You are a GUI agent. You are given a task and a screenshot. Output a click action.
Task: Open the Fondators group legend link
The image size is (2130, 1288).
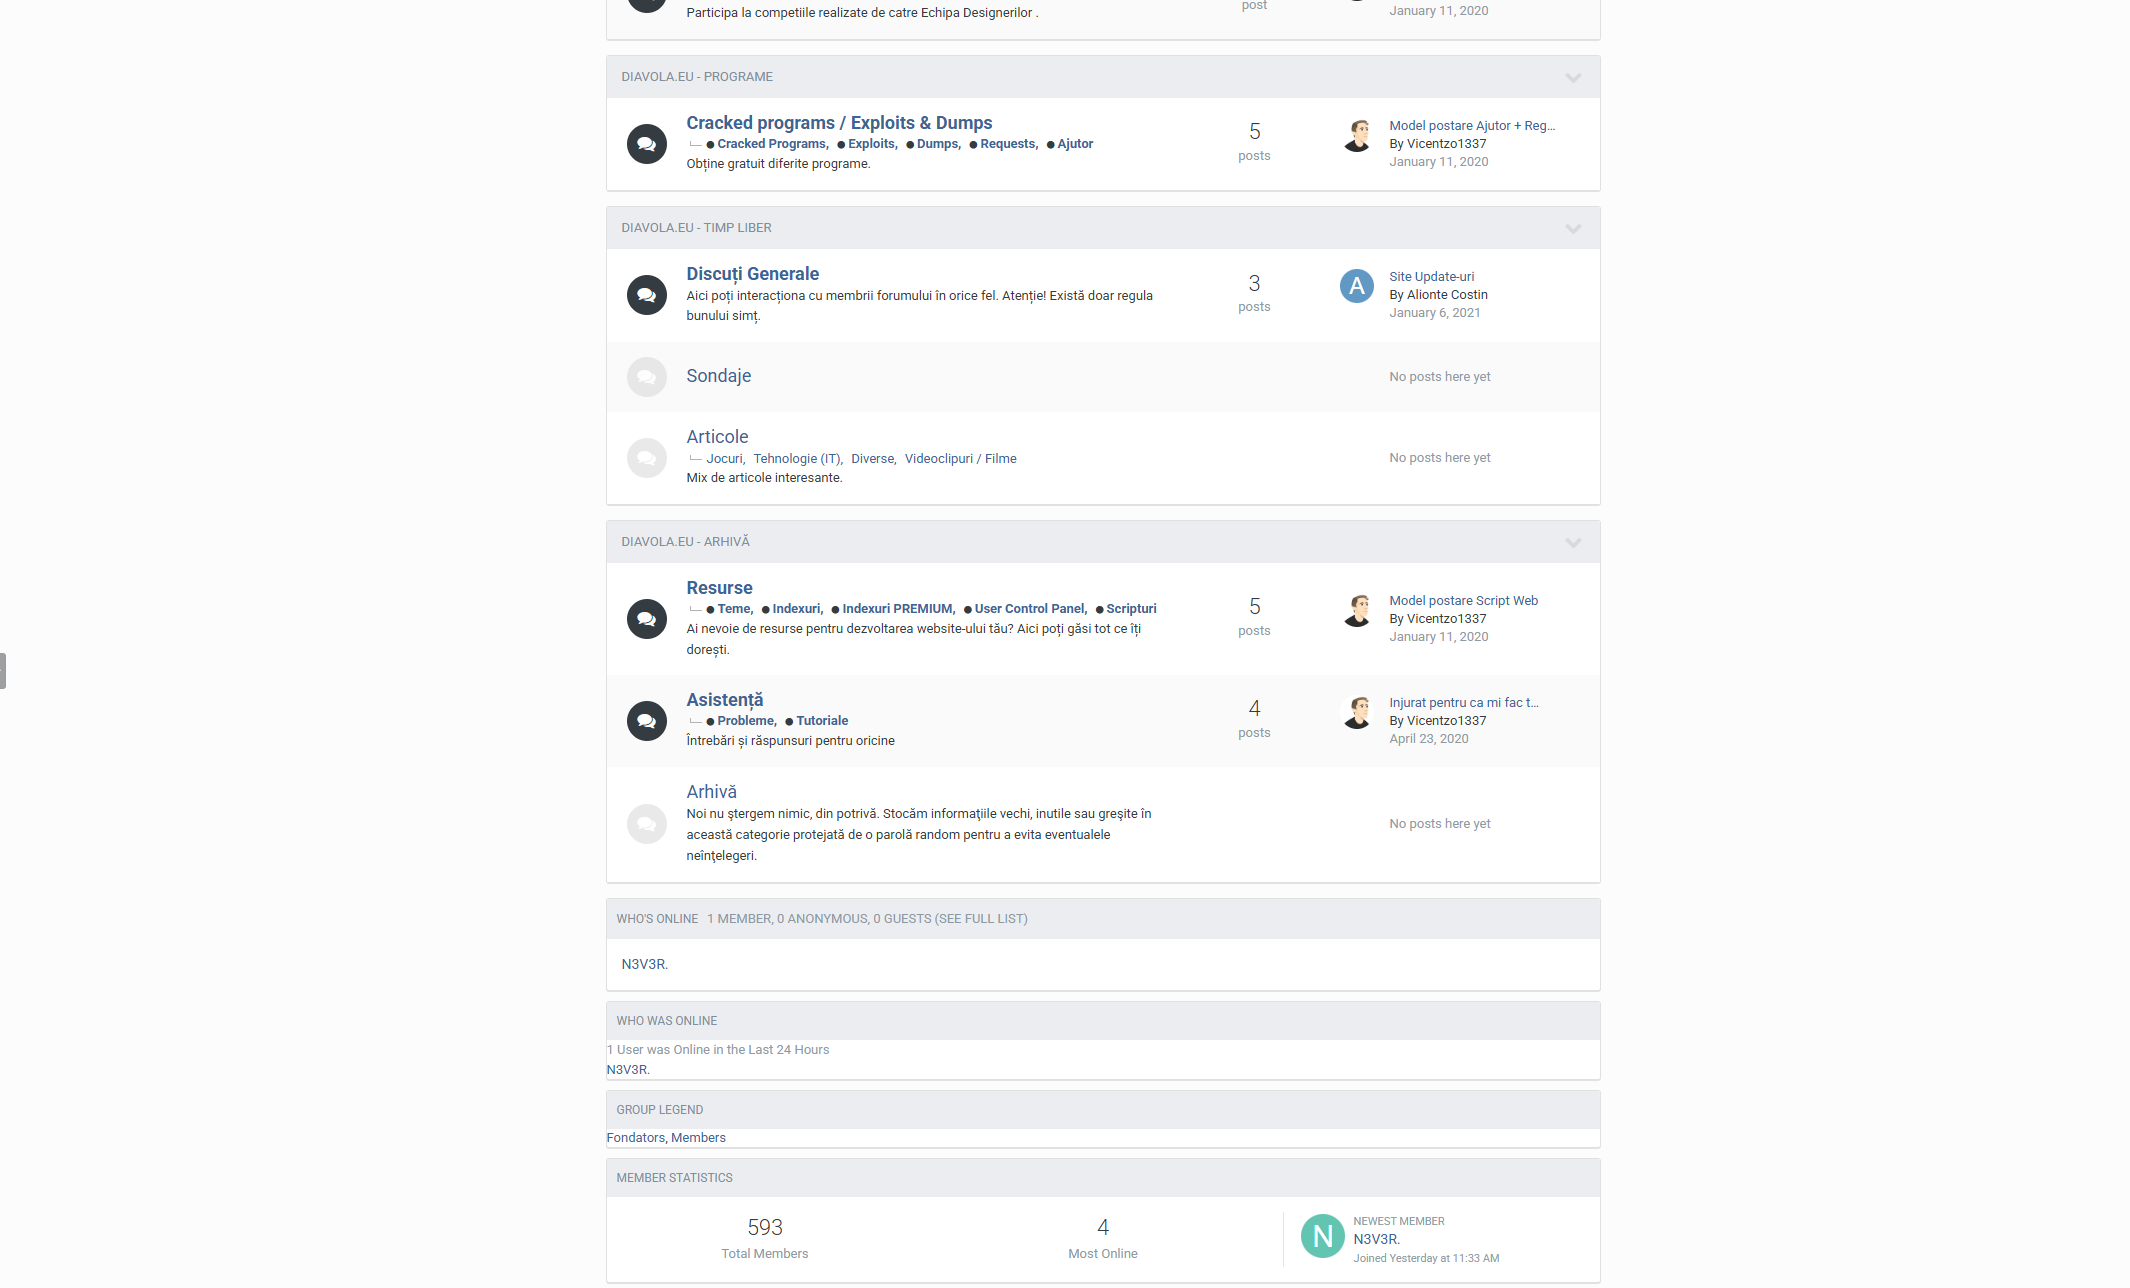(635, 1138)
